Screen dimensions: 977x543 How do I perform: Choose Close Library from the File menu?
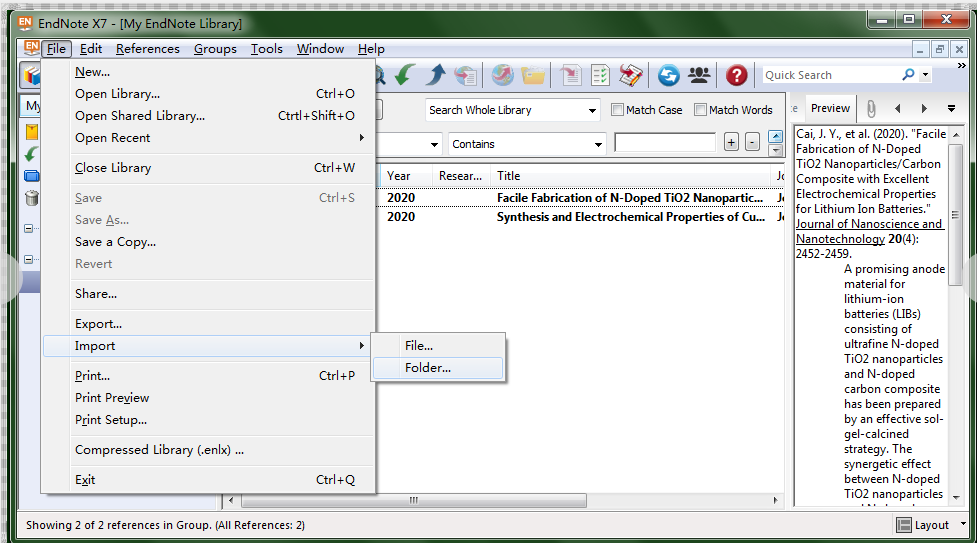[209, 168]
